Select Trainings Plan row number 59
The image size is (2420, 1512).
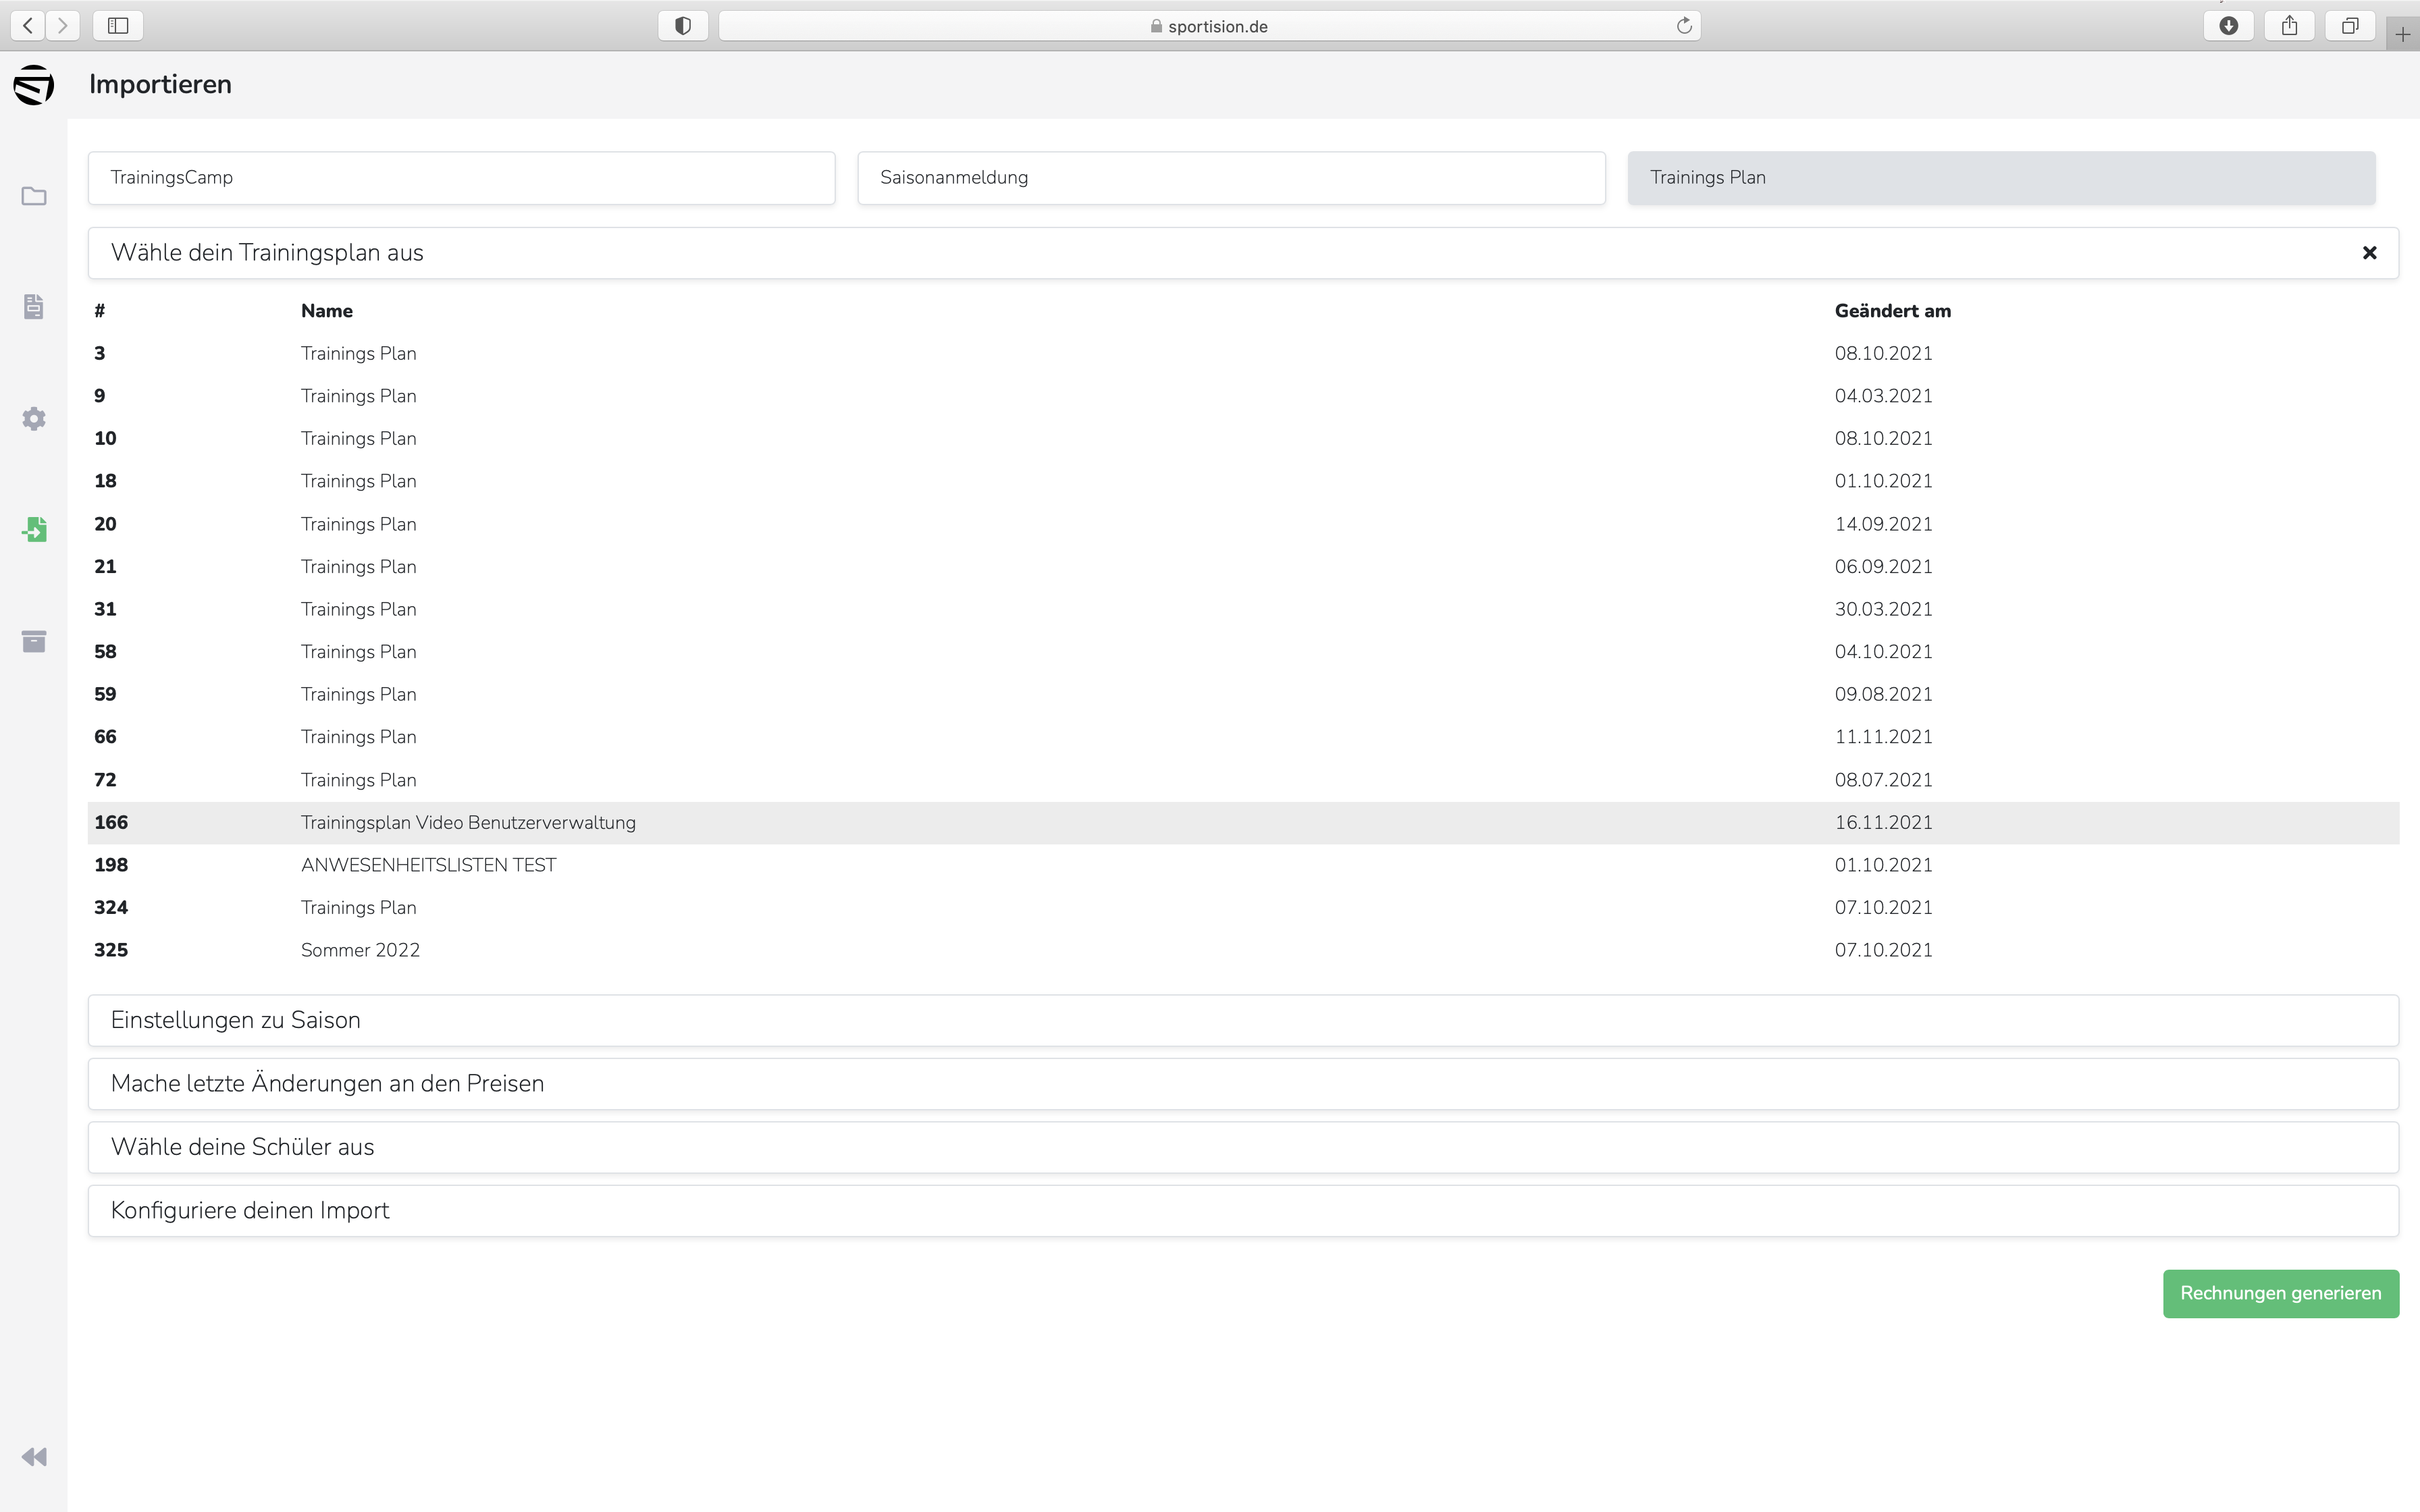[1243, 695]
